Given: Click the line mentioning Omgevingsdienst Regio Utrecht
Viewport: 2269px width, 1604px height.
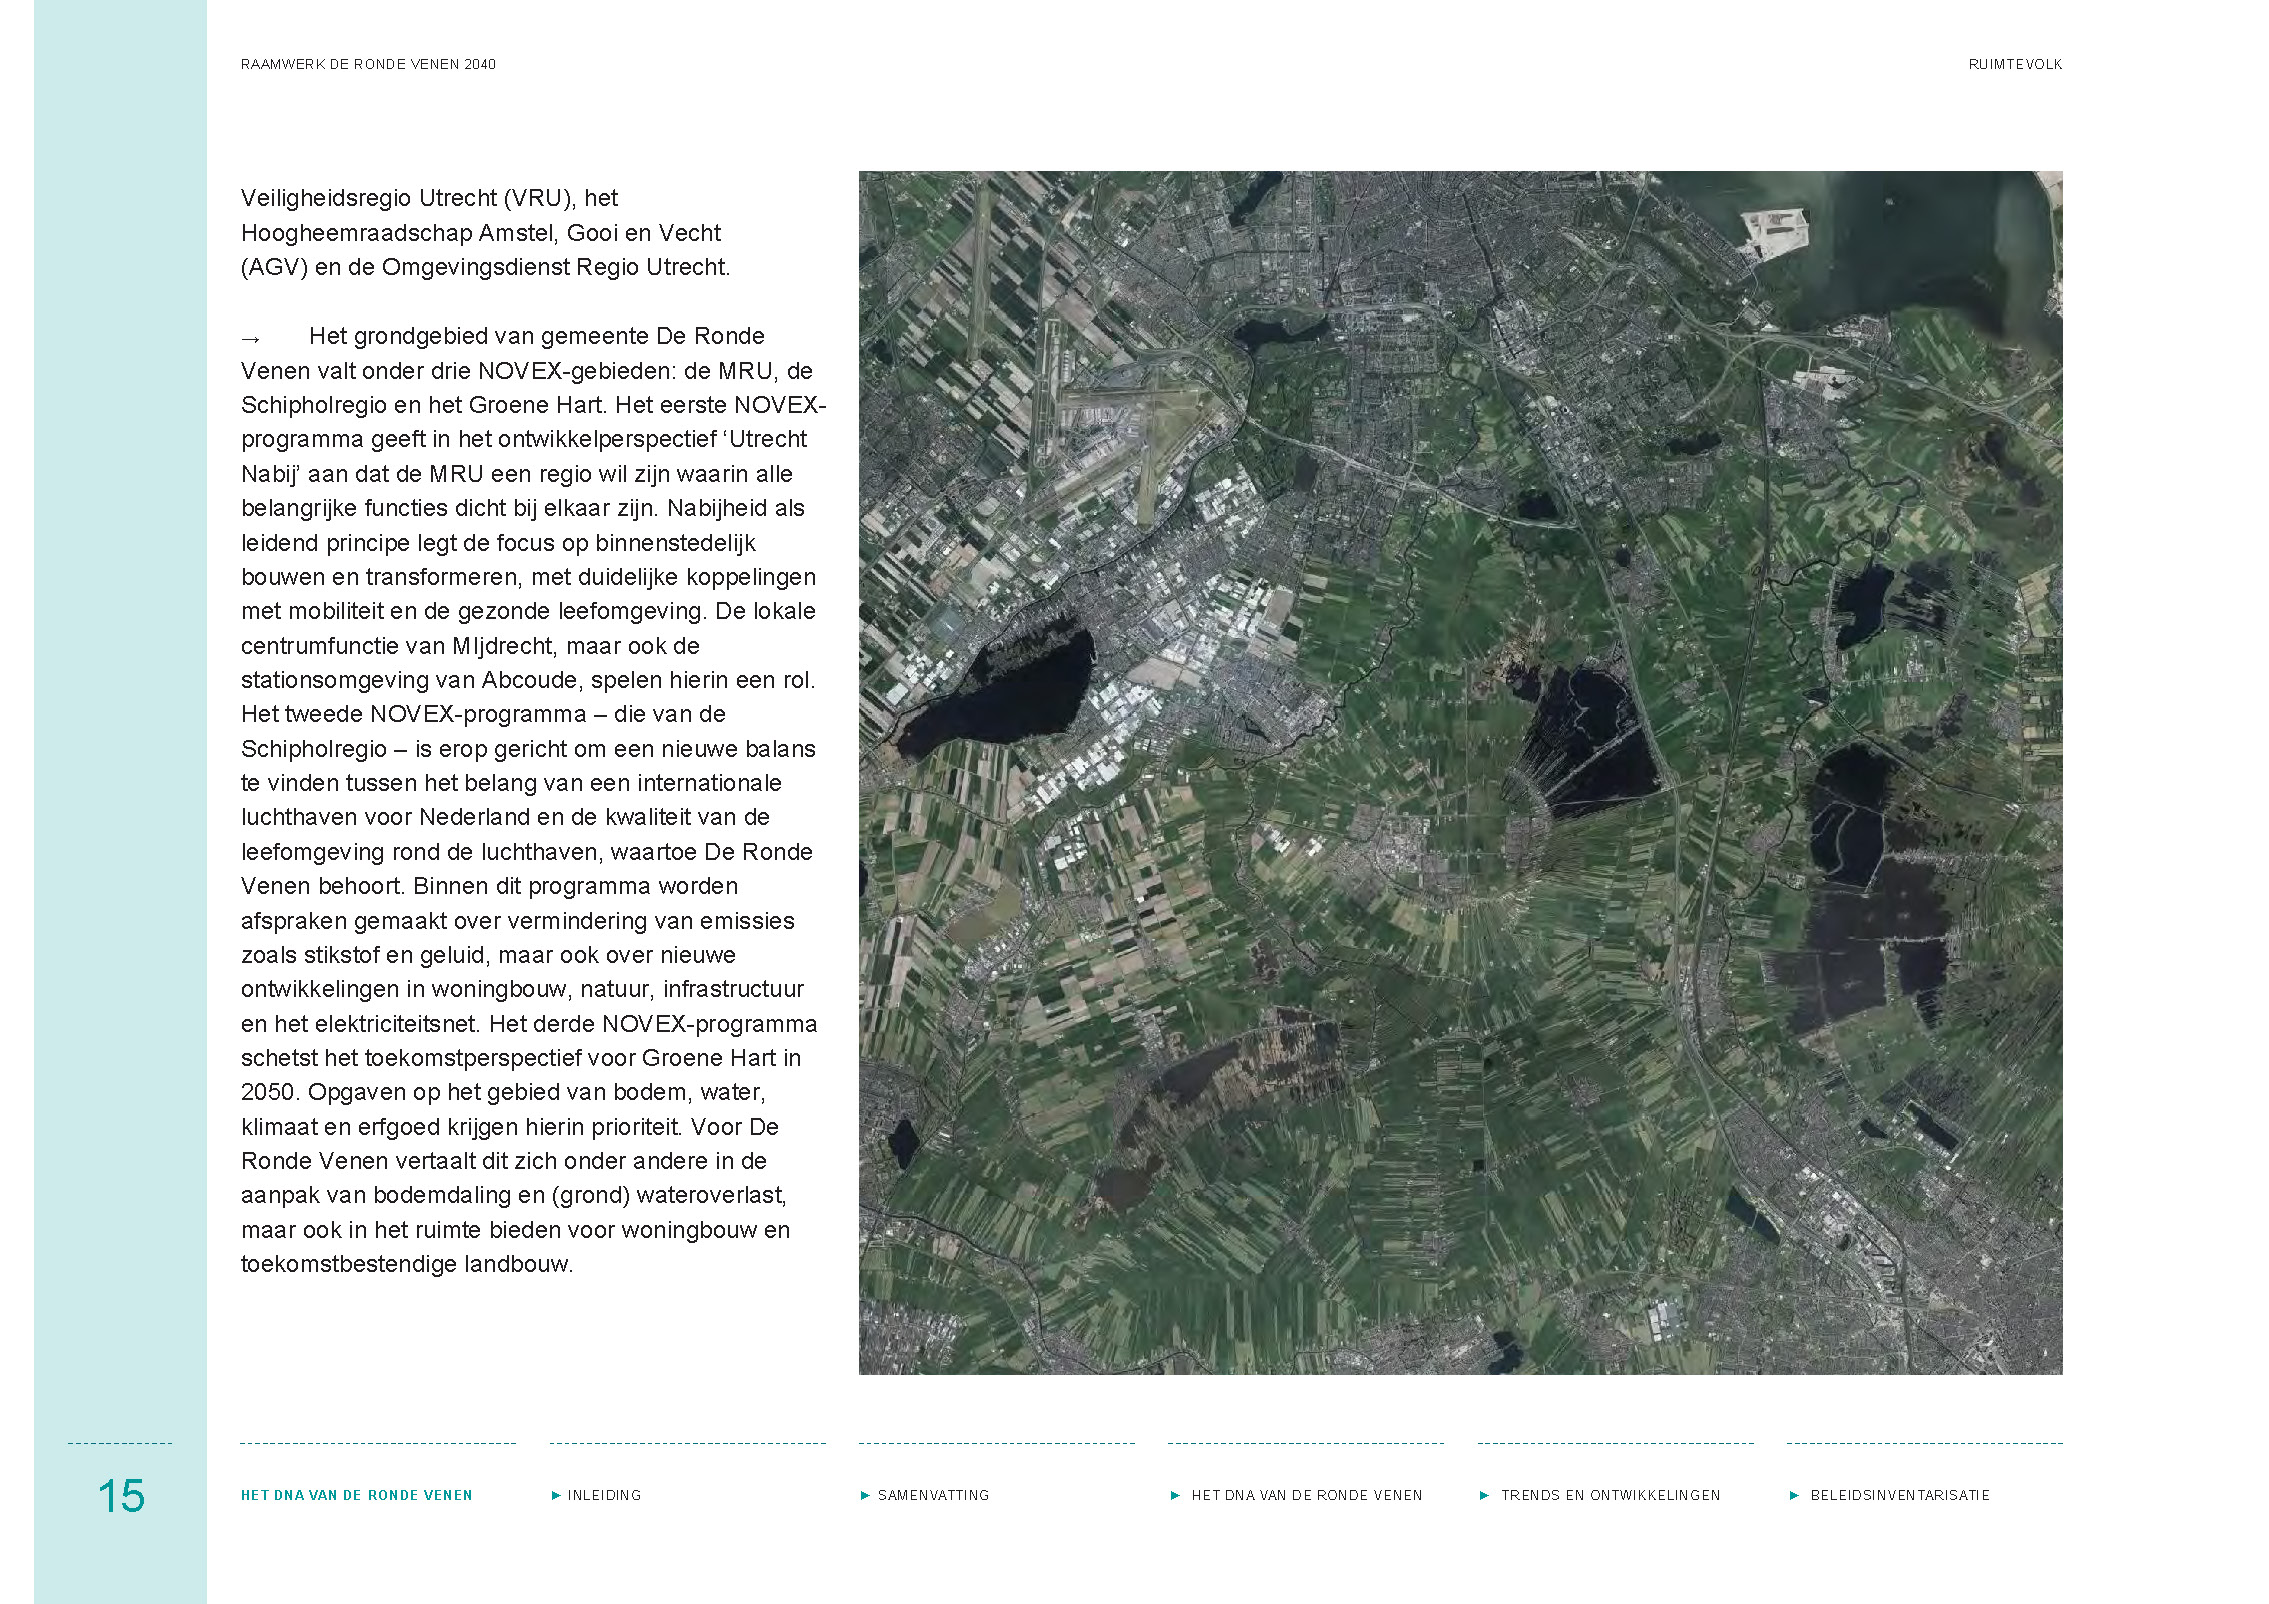Looking at the screenshot, I should tap(486, 267).
